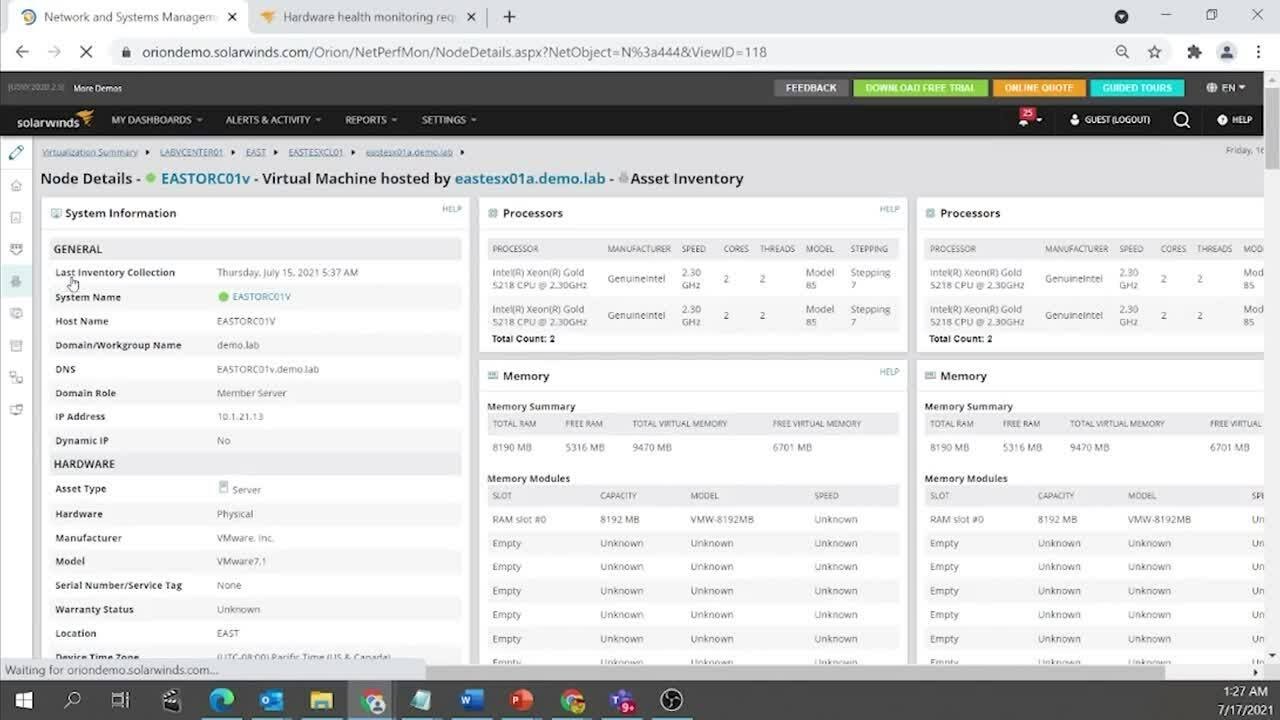Expand the Settings menu
Viewport: 1280px width, 720px height.
click(449, 120)
